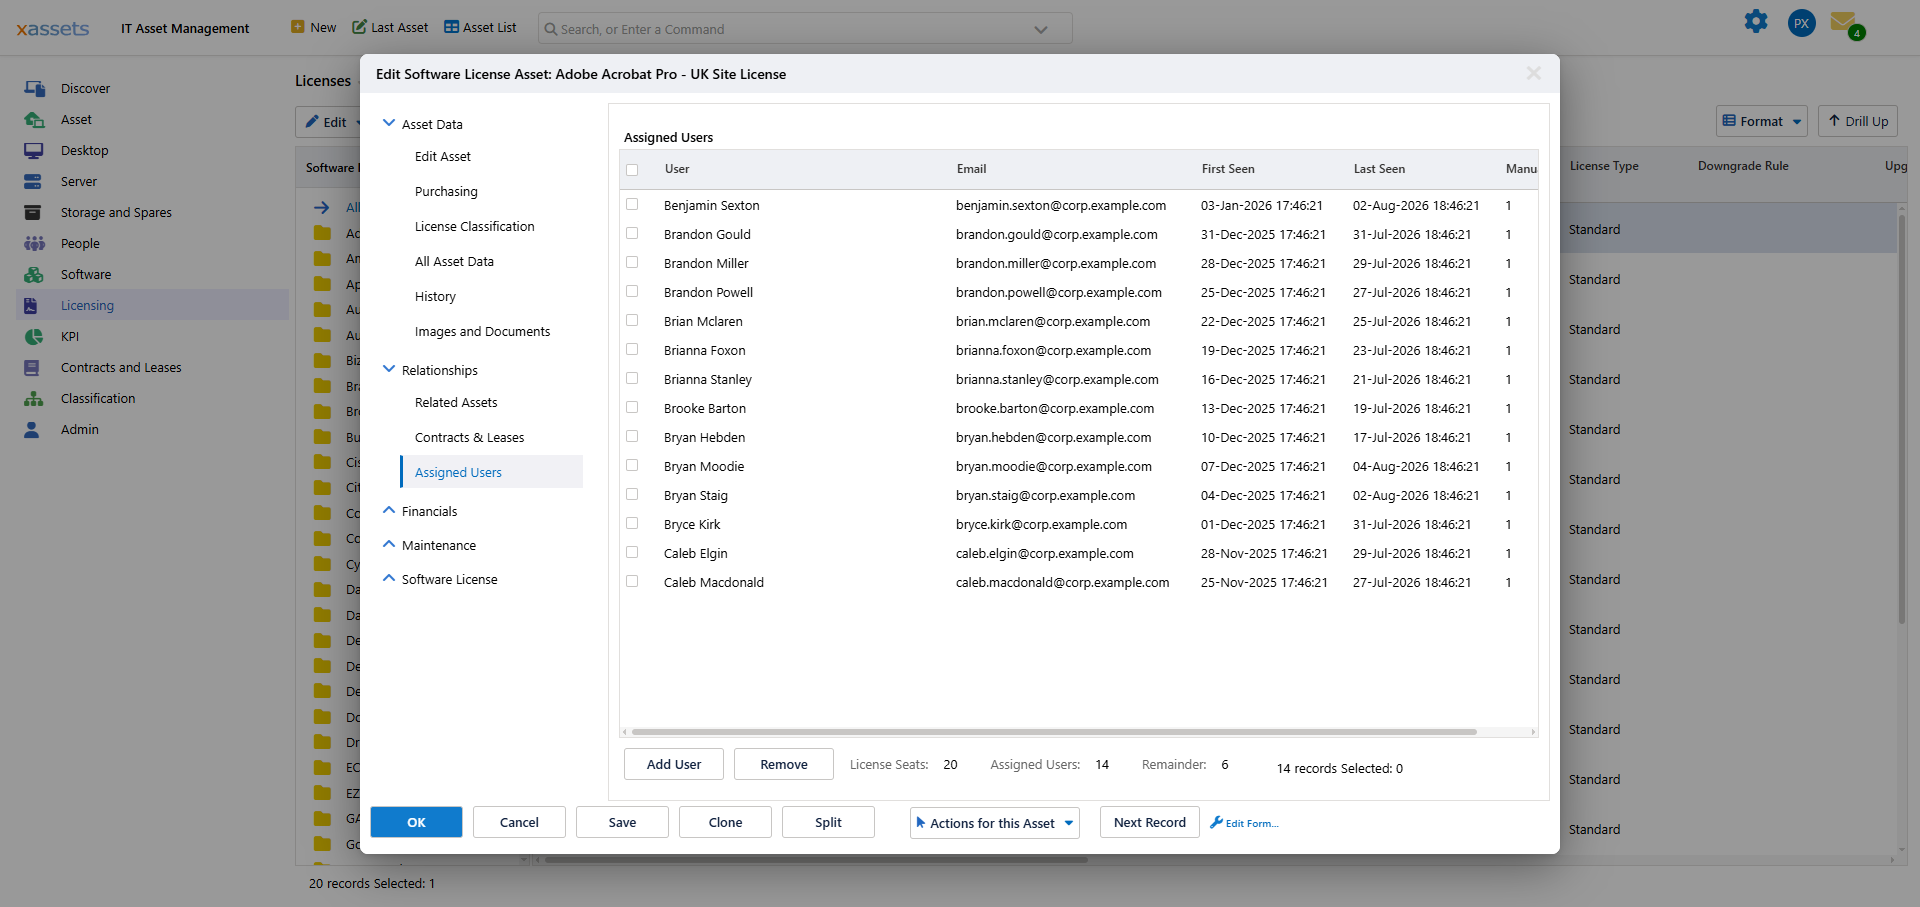
Task: Open the mail notifications icon
Action: coord(1845,23)
